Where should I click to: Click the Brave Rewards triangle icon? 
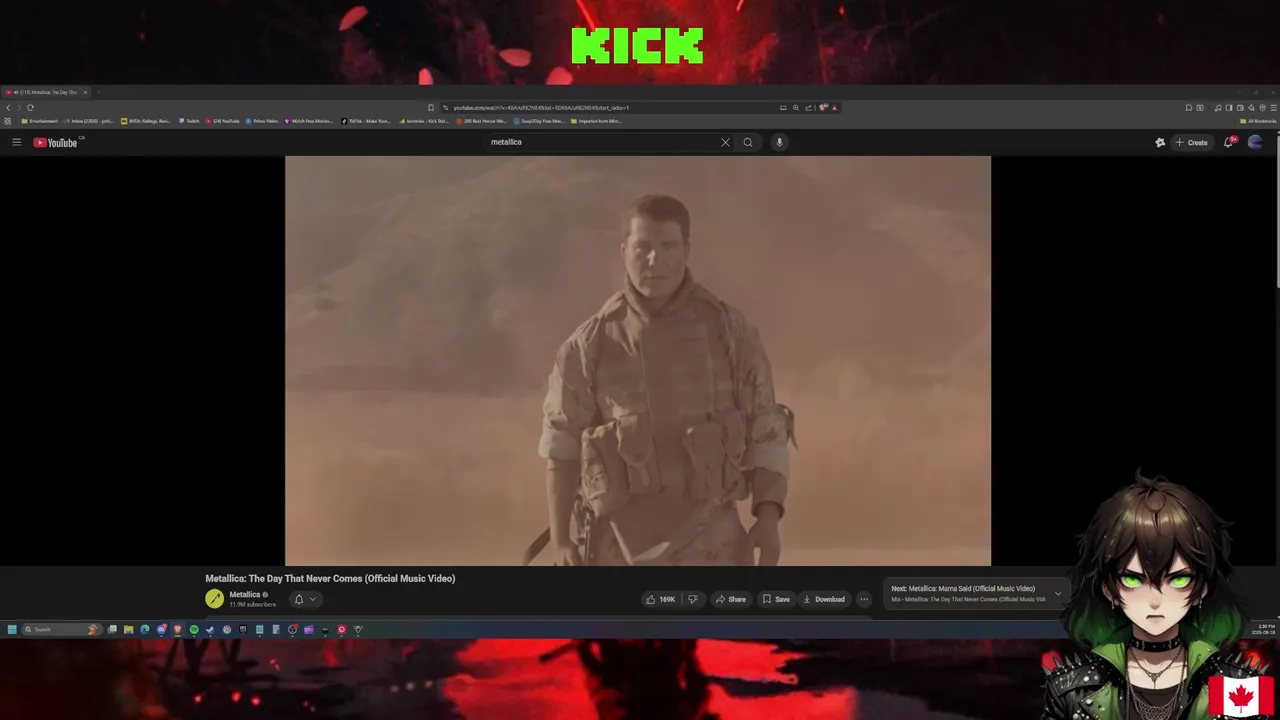(x=835, y=107)
